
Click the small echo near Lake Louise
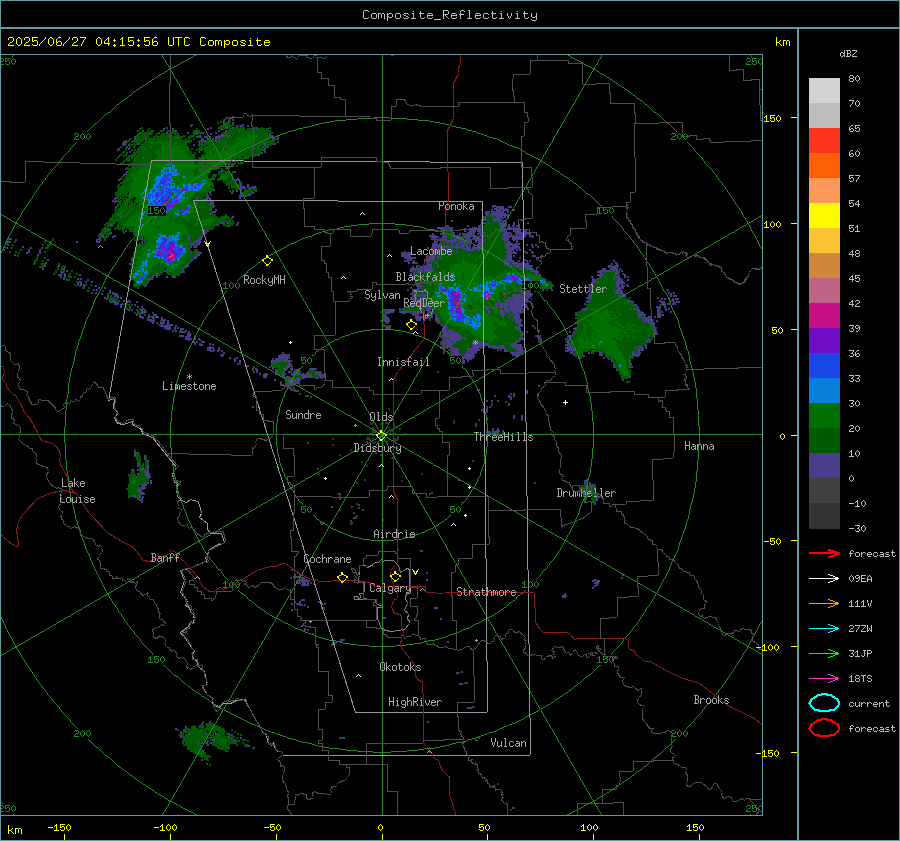[139, 478]
